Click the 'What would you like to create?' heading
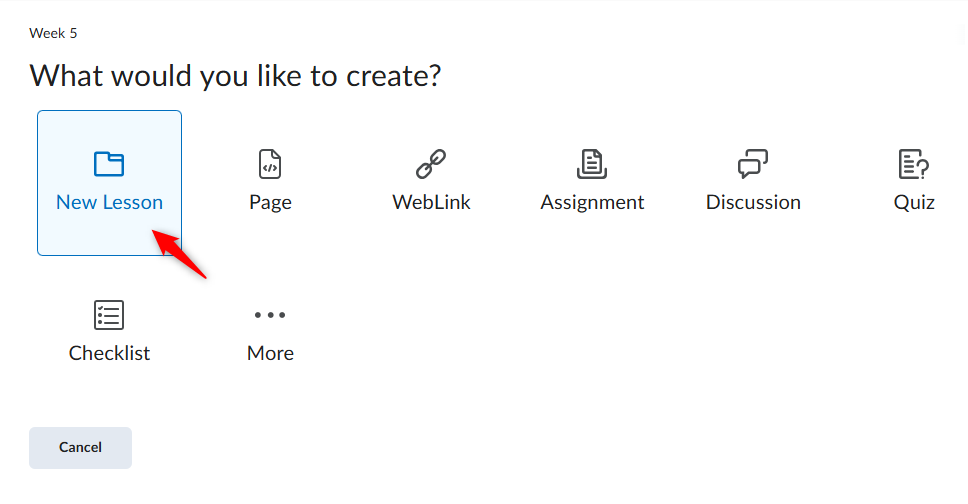 [235, 76]
